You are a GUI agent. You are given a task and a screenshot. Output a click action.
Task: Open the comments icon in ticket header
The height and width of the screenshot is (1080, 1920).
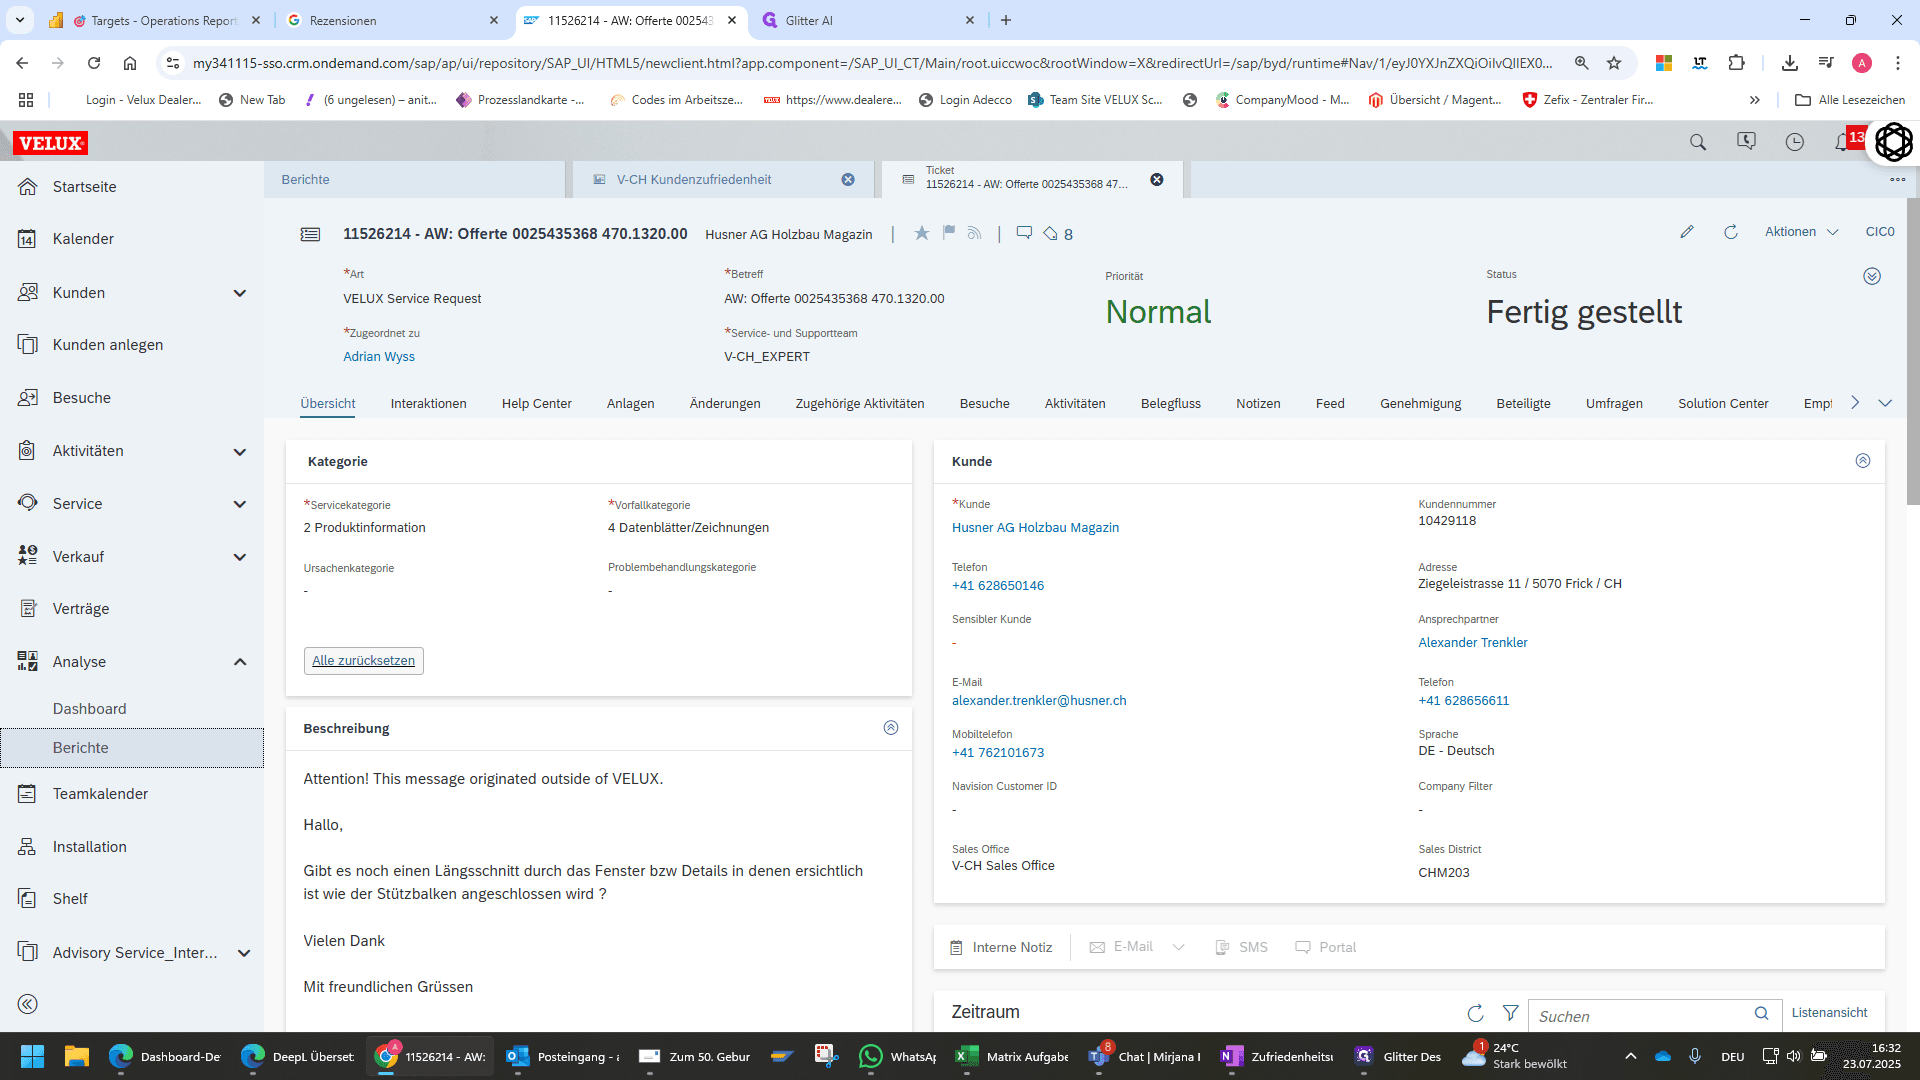[x=1024, y=233]
